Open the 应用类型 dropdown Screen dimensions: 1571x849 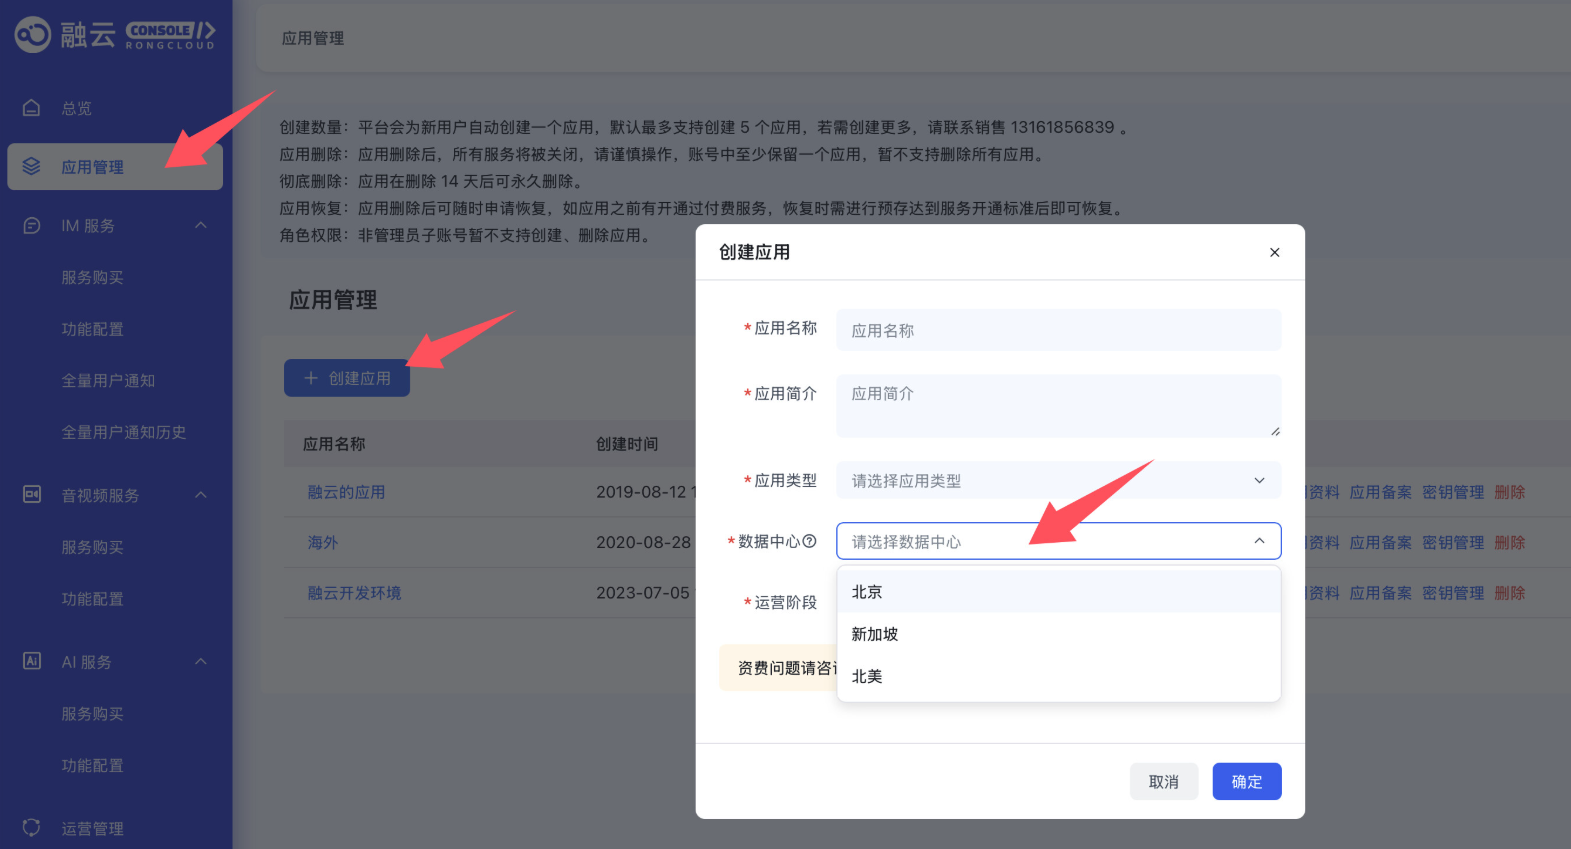[1058, 481]
